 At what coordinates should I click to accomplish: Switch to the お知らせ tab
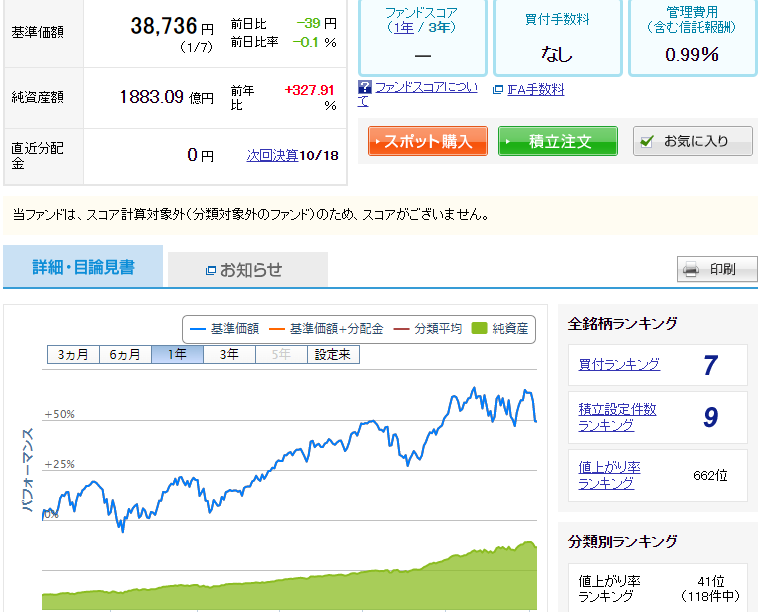tap(248, 269)
